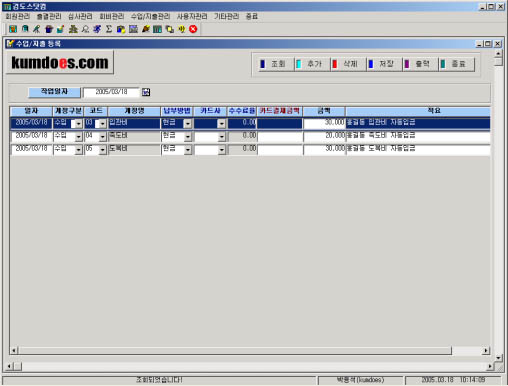Open the 회원관리 menu
508x386 pixels.
(x=18, y=16)
